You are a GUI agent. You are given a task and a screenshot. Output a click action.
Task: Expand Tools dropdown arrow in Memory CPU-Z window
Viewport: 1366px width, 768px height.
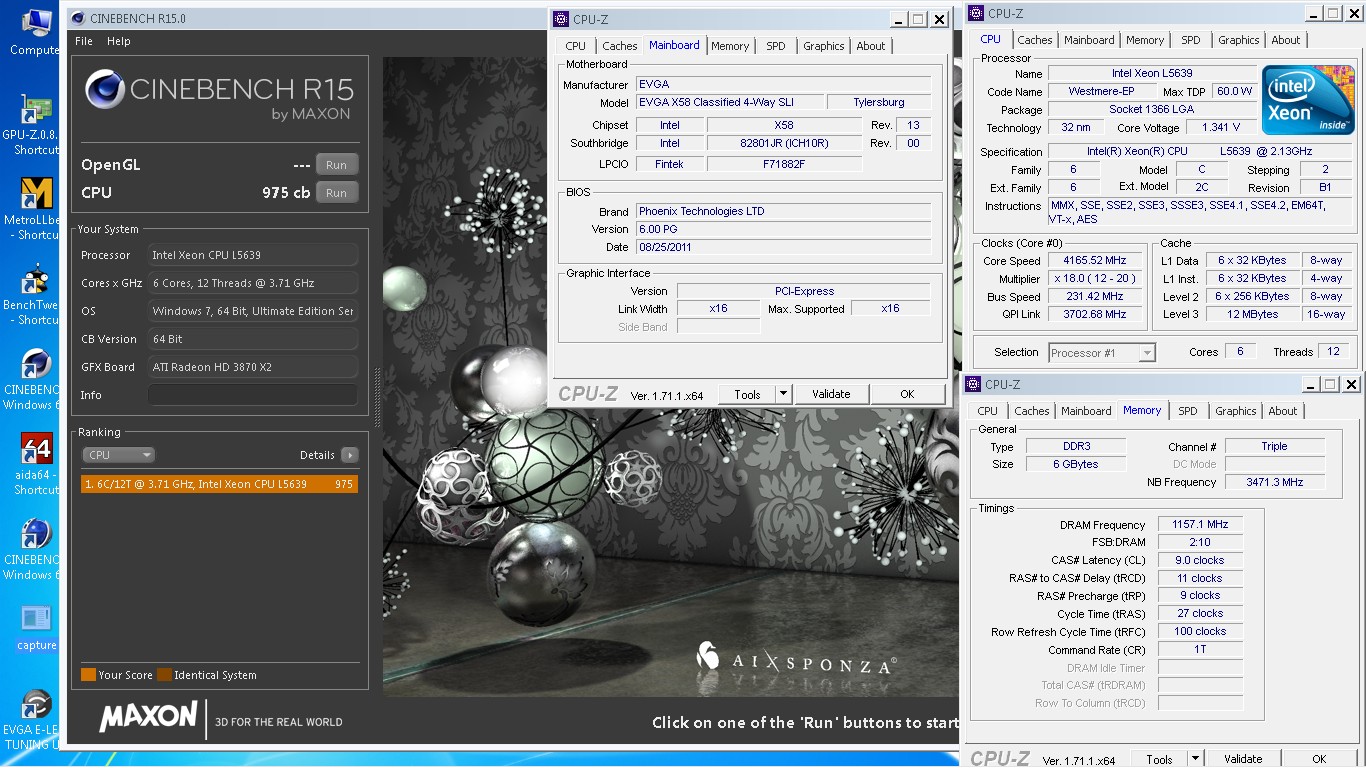coord(1196,759)
